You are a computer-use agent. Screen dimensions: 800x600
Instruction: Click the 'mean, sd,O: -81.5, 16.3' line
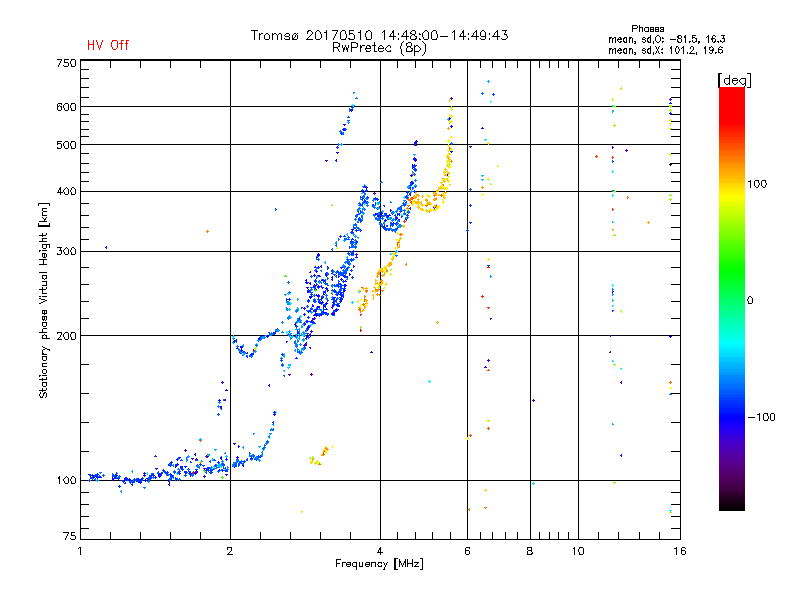[666, 39]
